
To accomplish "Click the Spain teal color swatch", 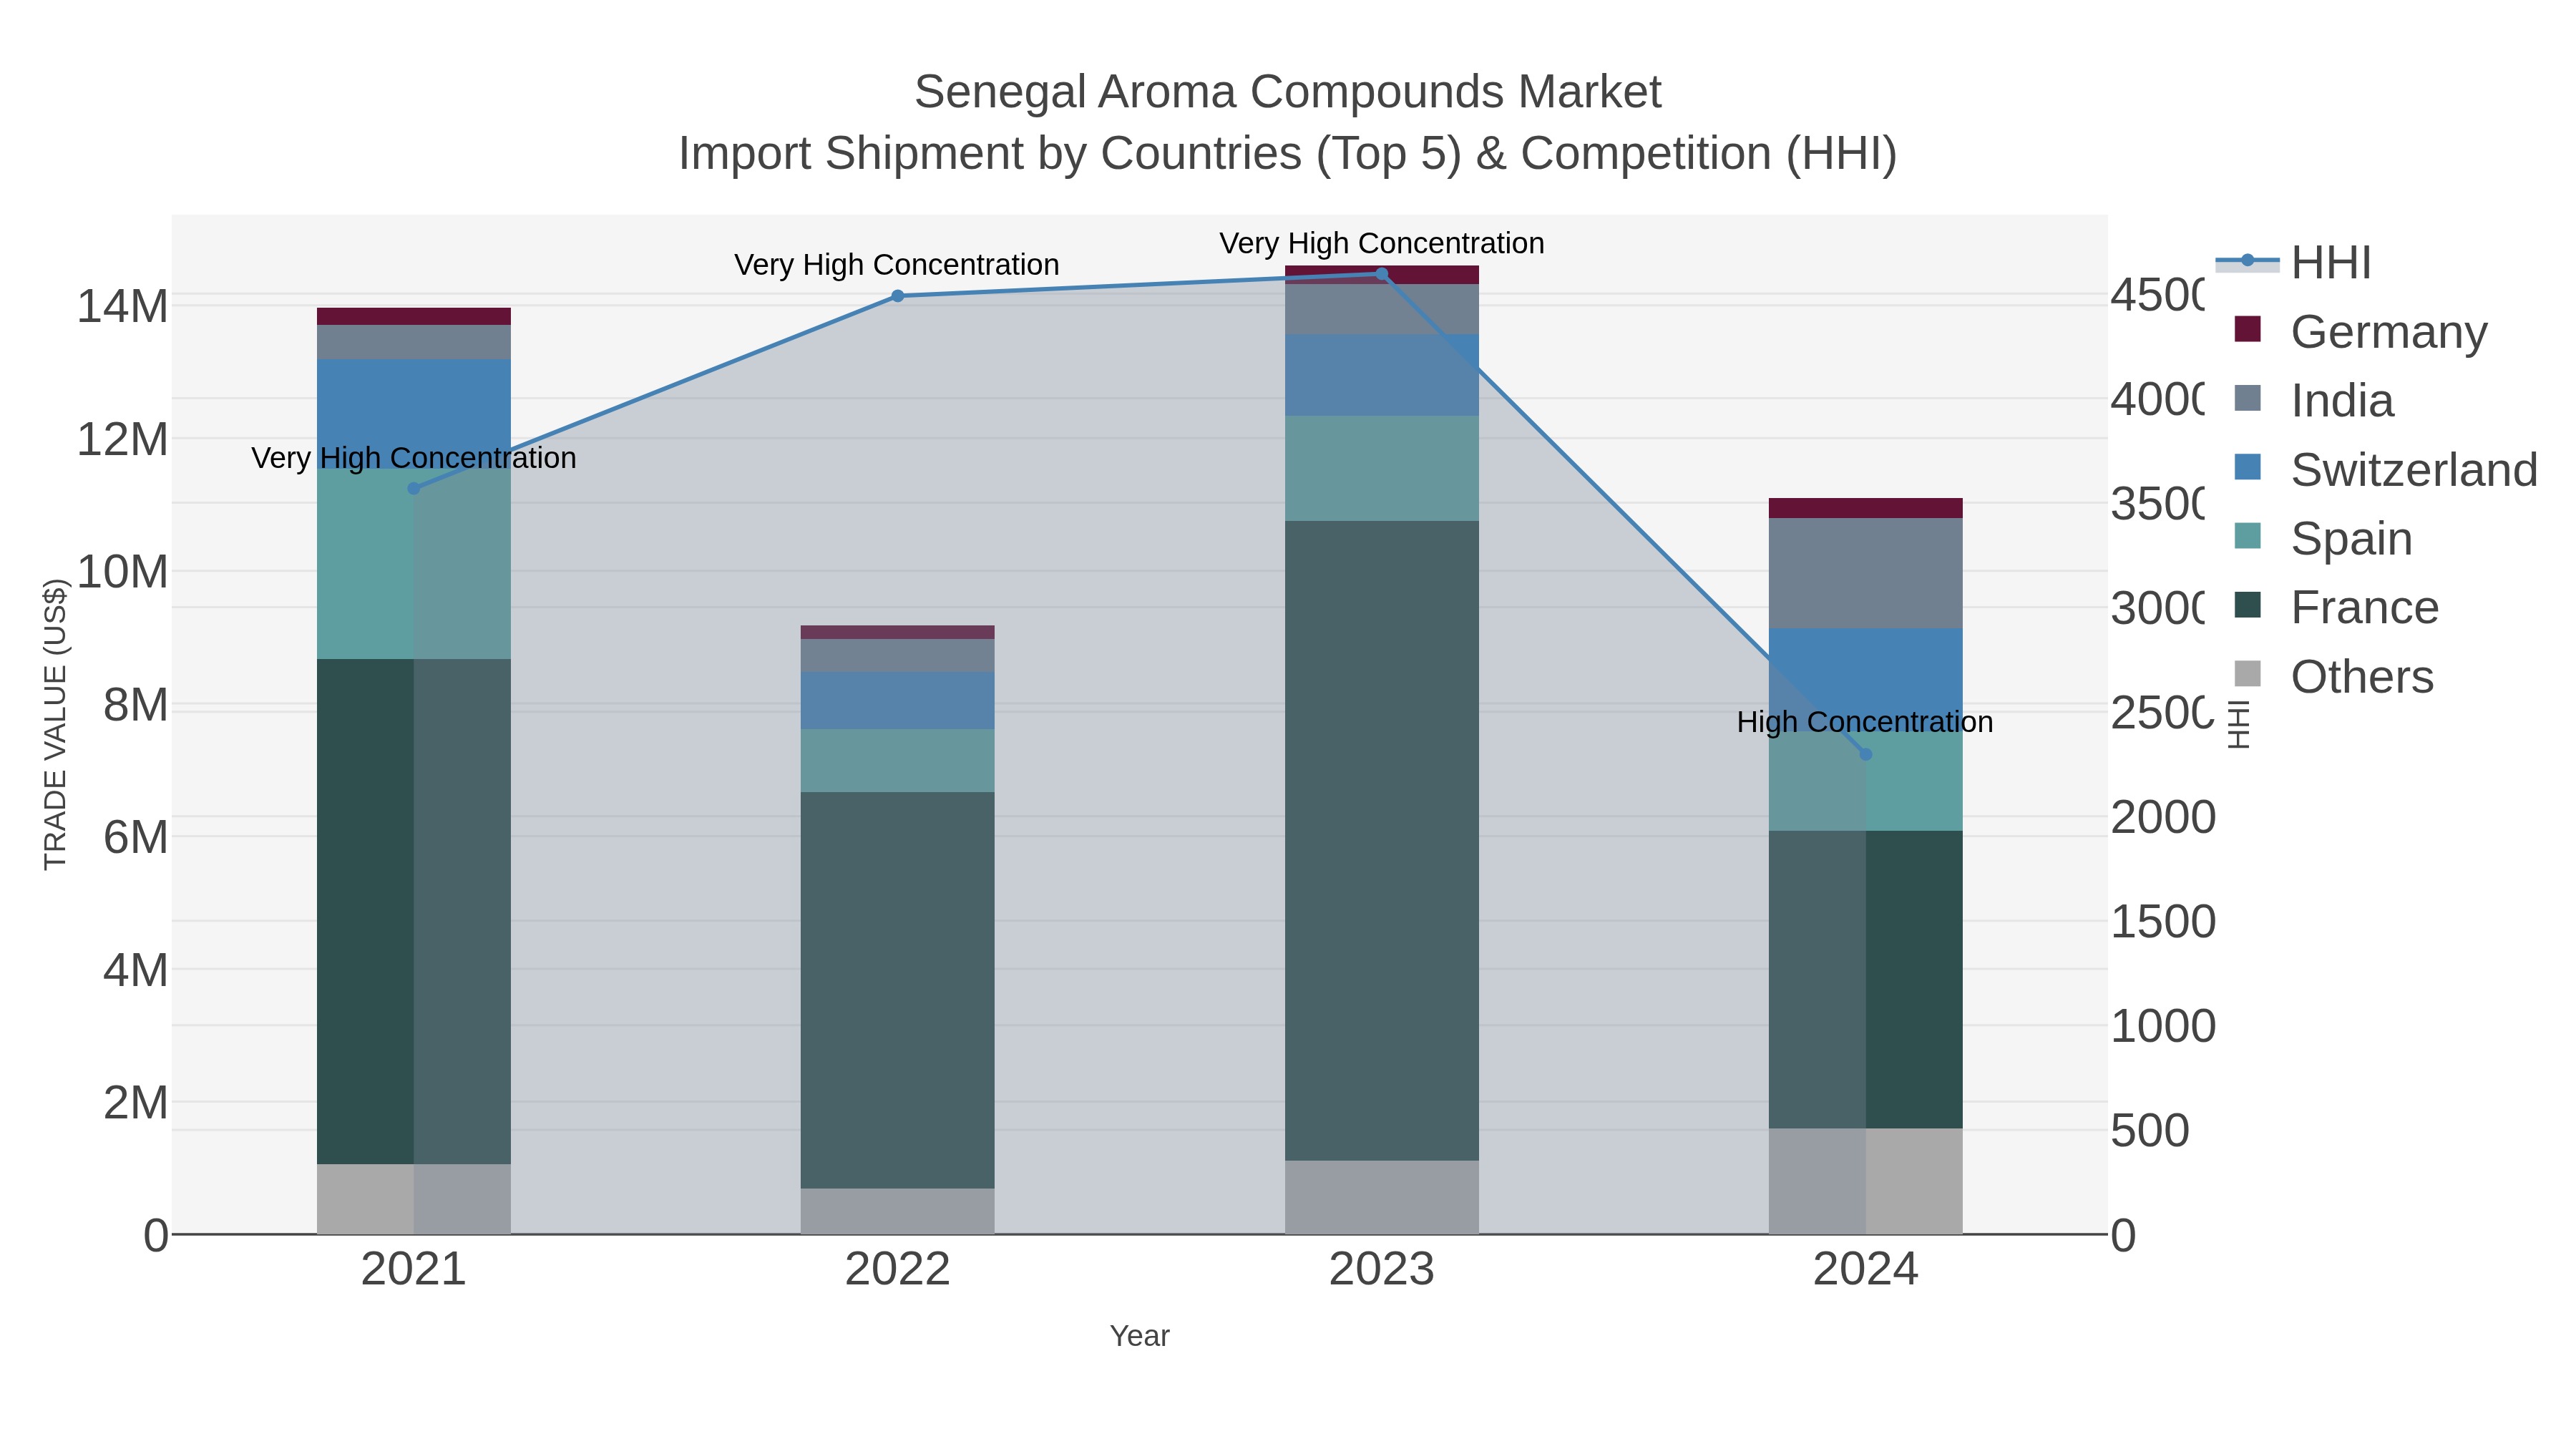I will click(x=2247, y=536).
